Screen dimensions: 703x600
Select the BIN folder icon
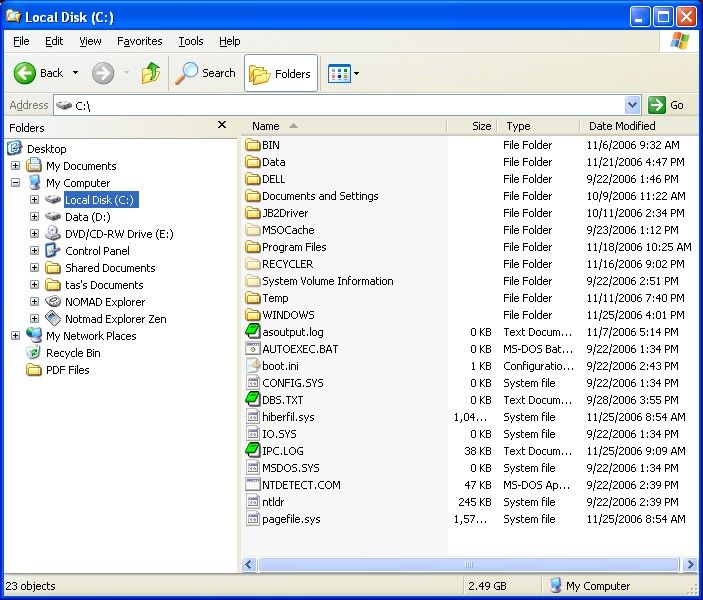[253, 145]
